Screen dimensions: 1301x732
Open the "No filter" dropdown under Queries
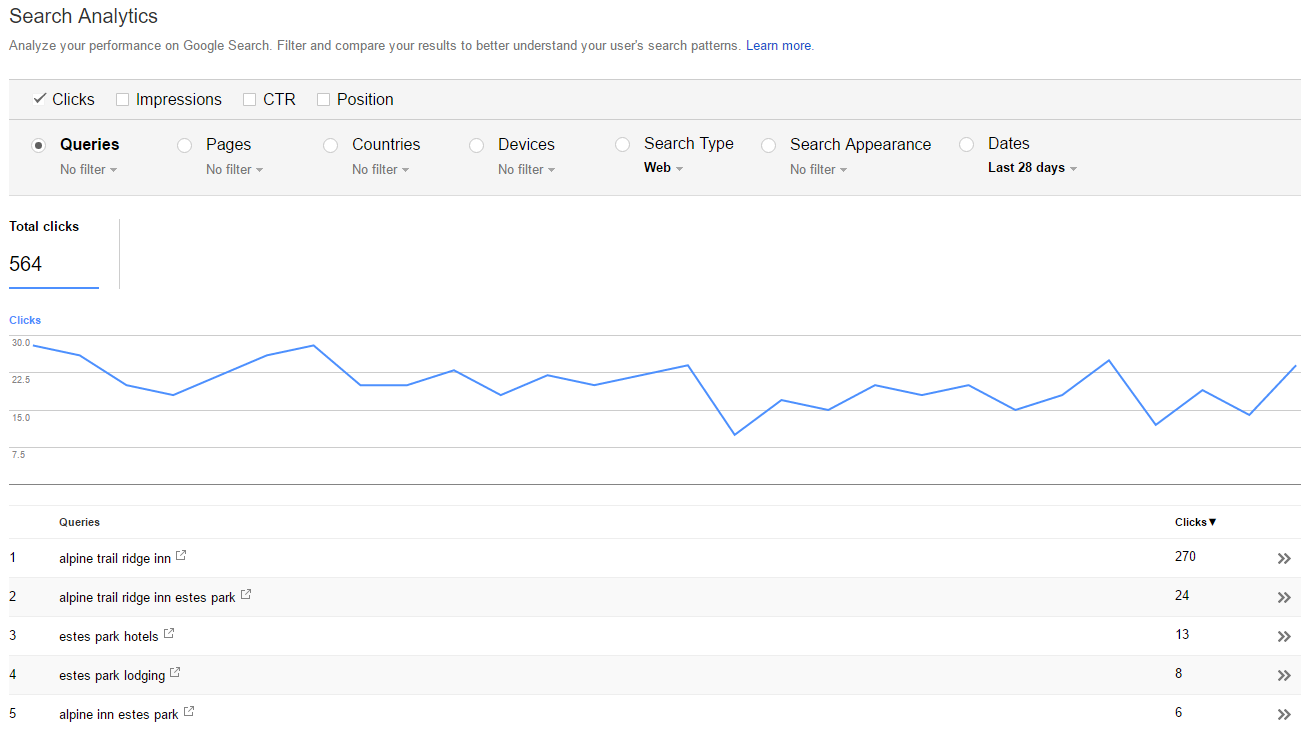pyautogui.click(x=88, y=169)
